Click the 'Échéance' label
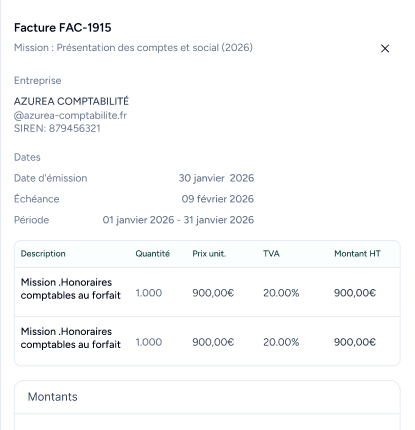415x430 pixels. 37,199
